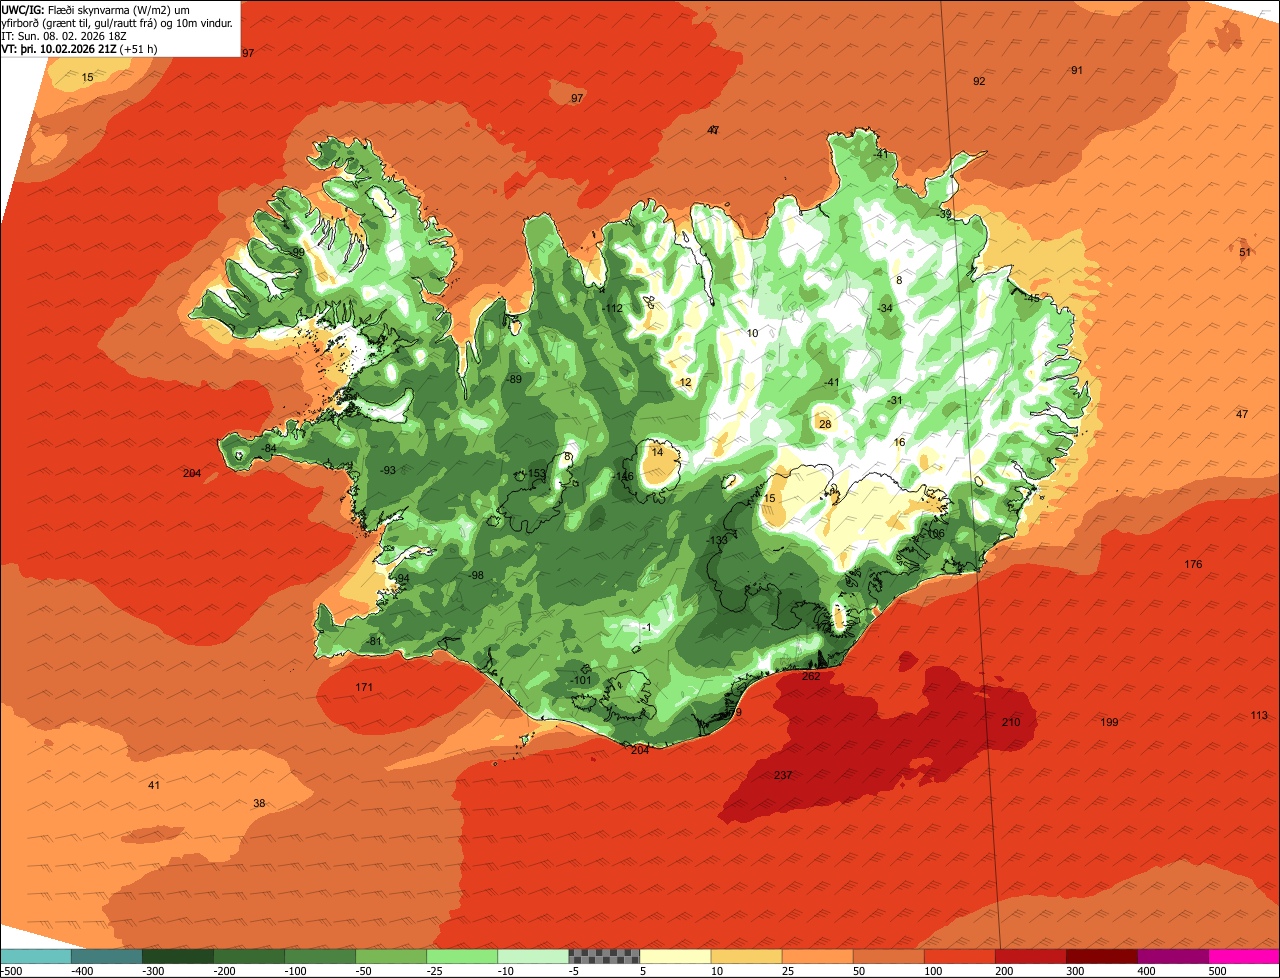Pick the light green swatch between -25 and -10
The image size is (1280, 978).
(x=462, y=956)
